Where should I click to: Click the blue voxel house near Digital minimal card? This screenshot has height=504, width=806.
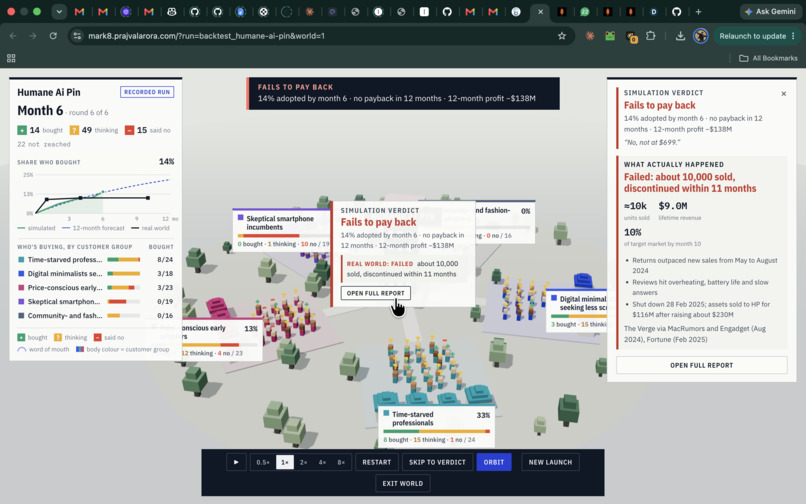[583, 280]
